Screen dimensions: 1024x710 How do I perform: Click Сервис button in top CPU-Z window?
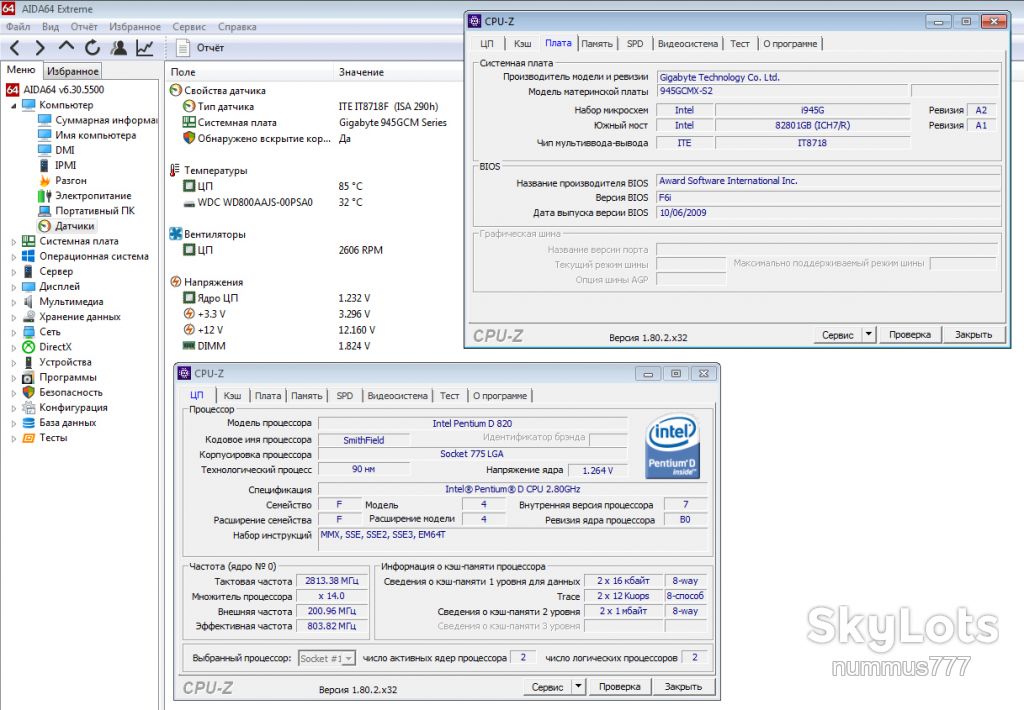838,335
